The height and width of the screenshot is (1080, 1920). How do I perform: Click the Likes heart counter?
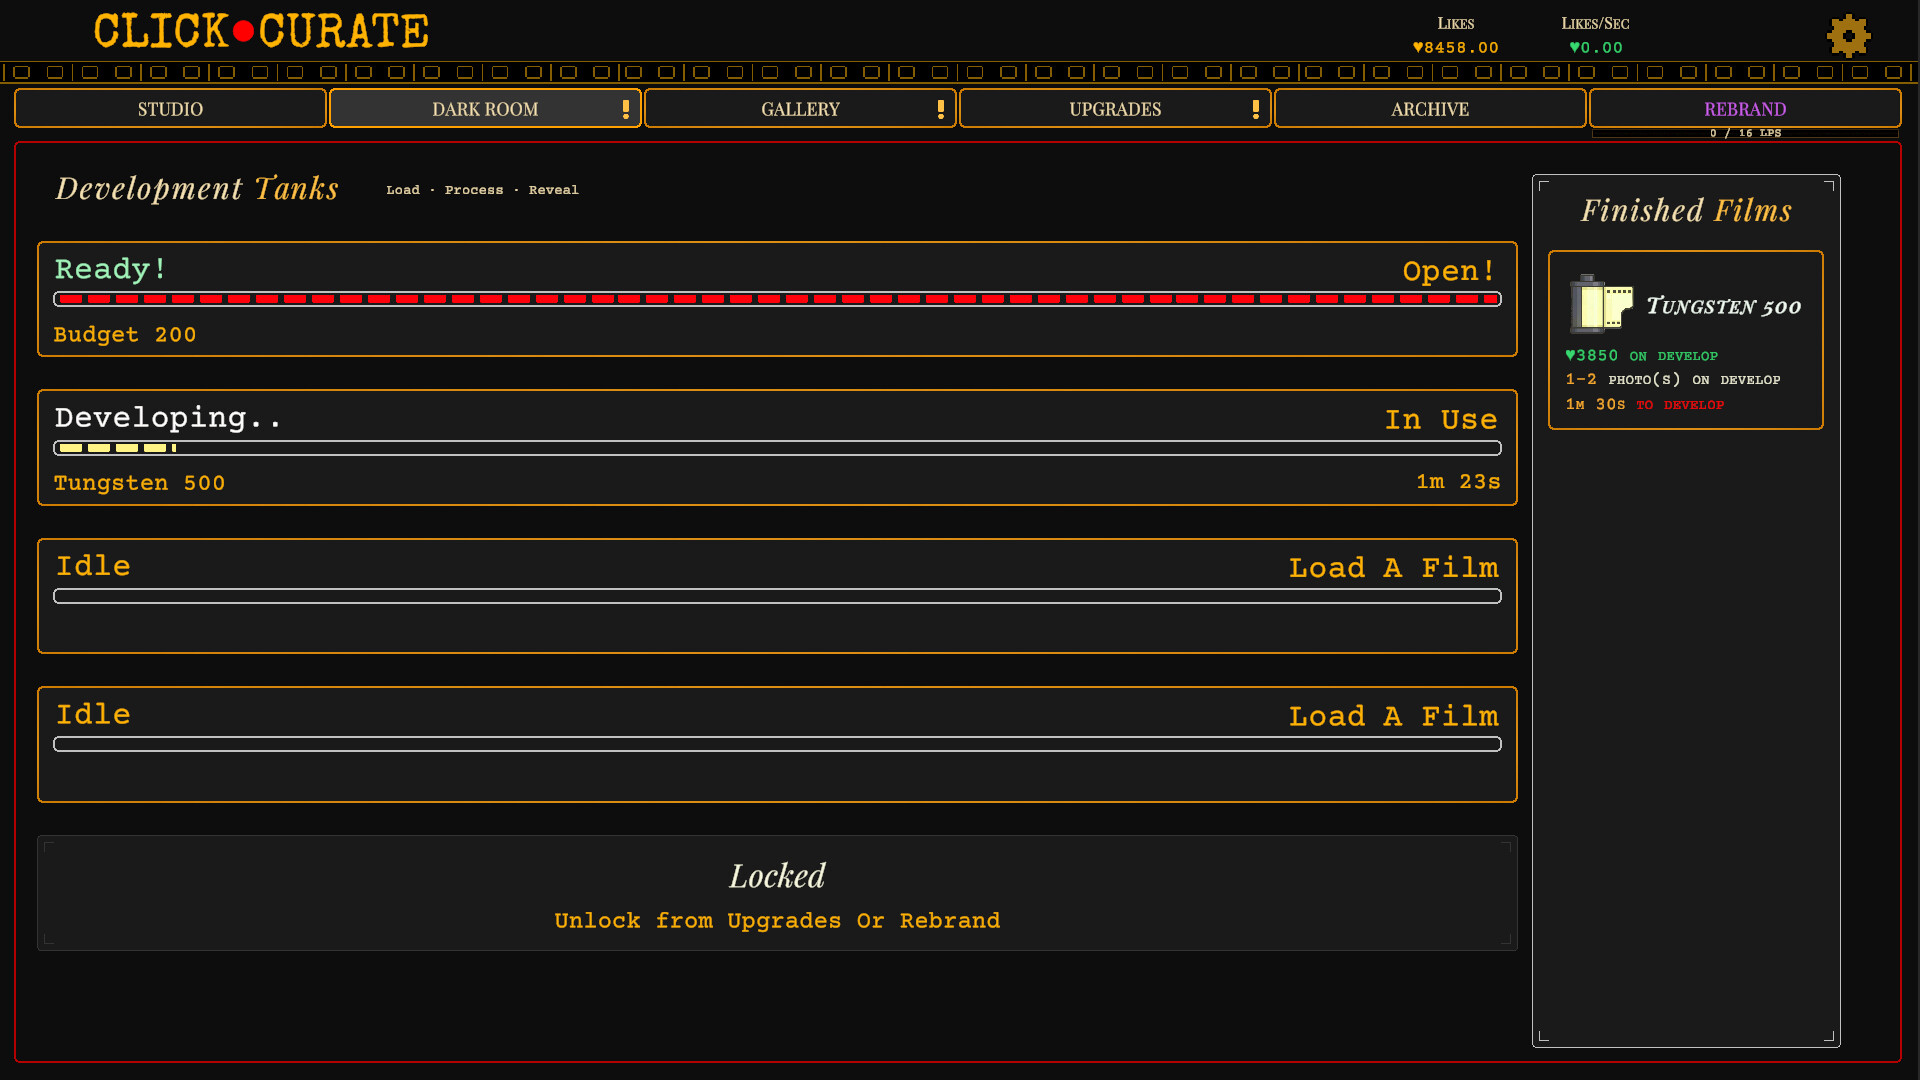(x=1455, y=47)
